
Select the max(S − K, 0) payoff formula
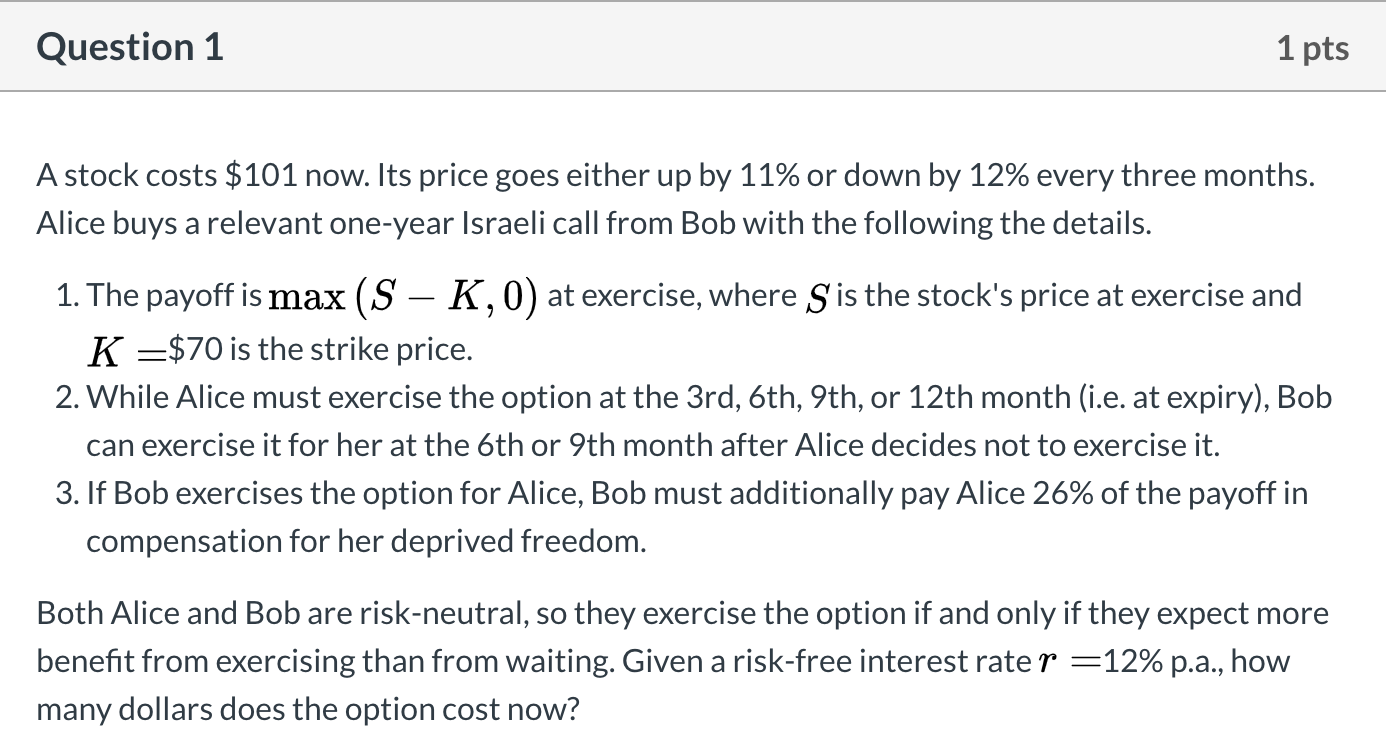click(405, 296)
